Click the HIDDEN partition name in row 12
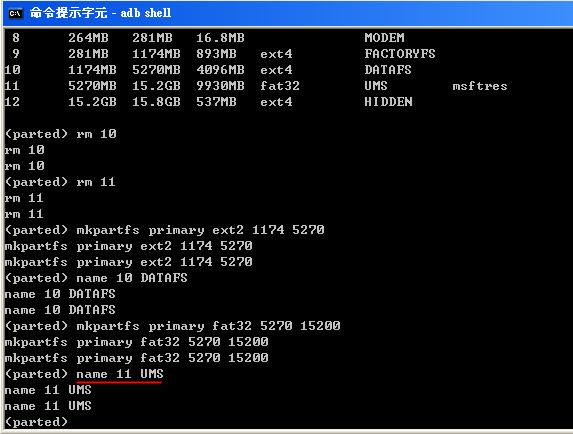Image resolution: width=573 pixels, height=434 pixels. coord(388,102)
